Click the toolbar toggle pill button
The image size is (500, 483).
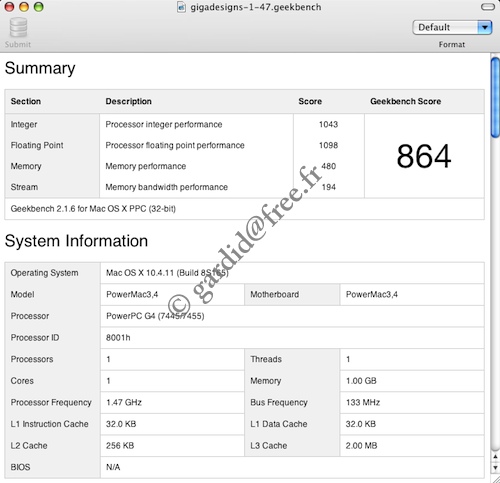pyautogui.click(x=488, y=7)
